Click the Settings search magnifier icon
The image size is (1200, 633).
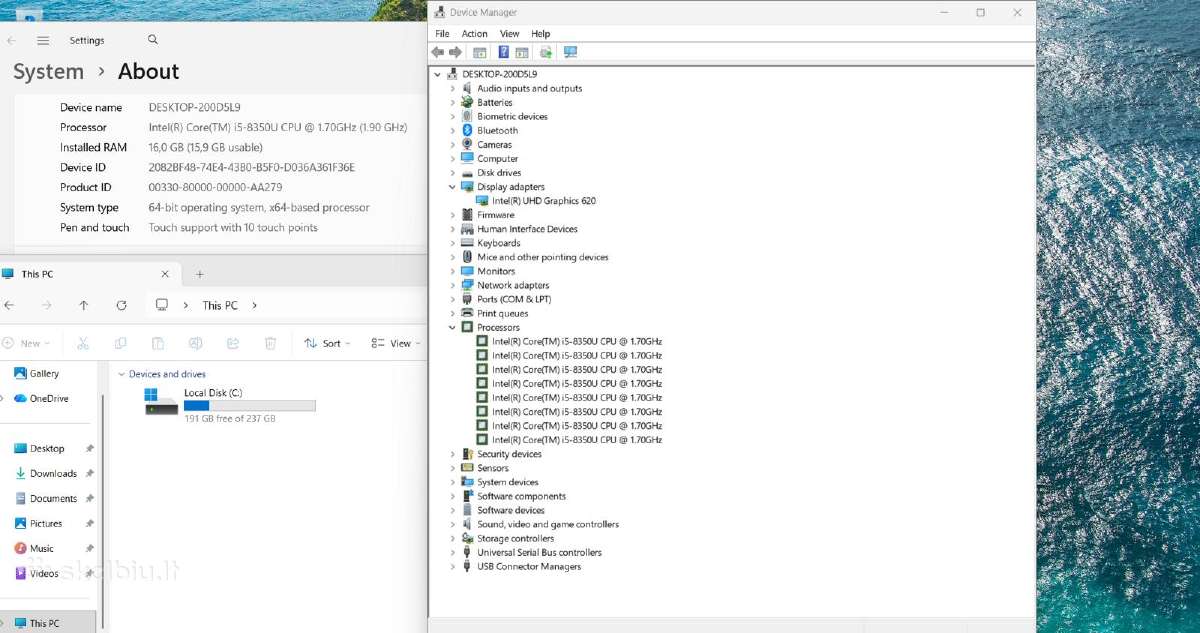point(153,40)
